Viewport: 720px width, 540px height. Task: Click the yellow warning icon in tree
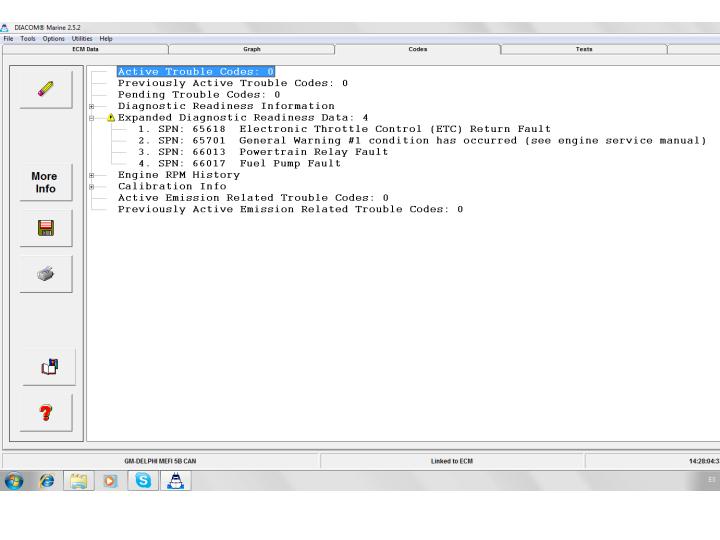click(x=110, y=117)
